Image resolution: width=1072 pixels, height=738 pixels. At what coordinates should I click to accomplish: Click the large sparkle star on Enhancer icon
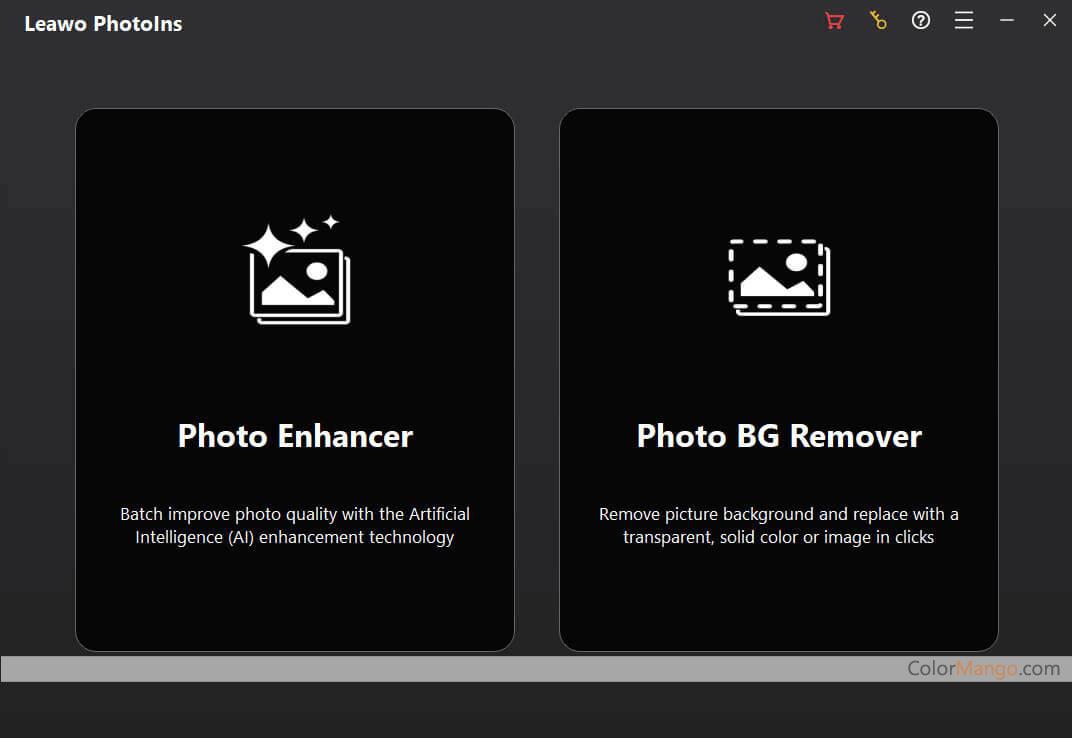(x=266, y=245)
